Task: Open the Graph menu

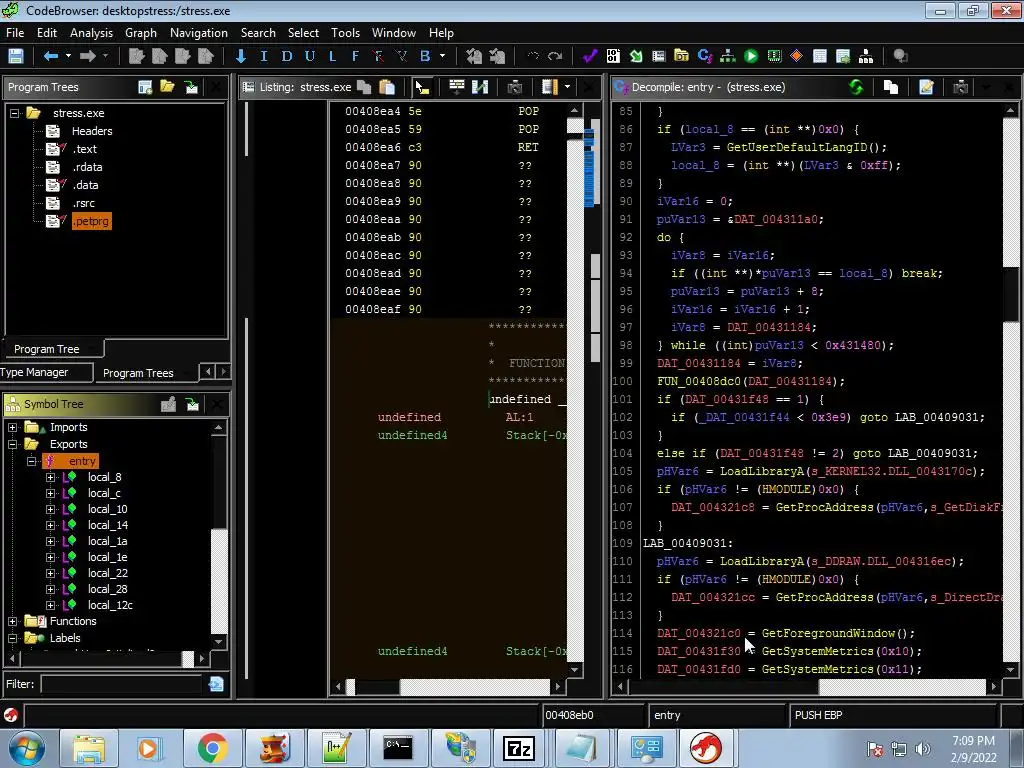Action: [x=141, y=33]
